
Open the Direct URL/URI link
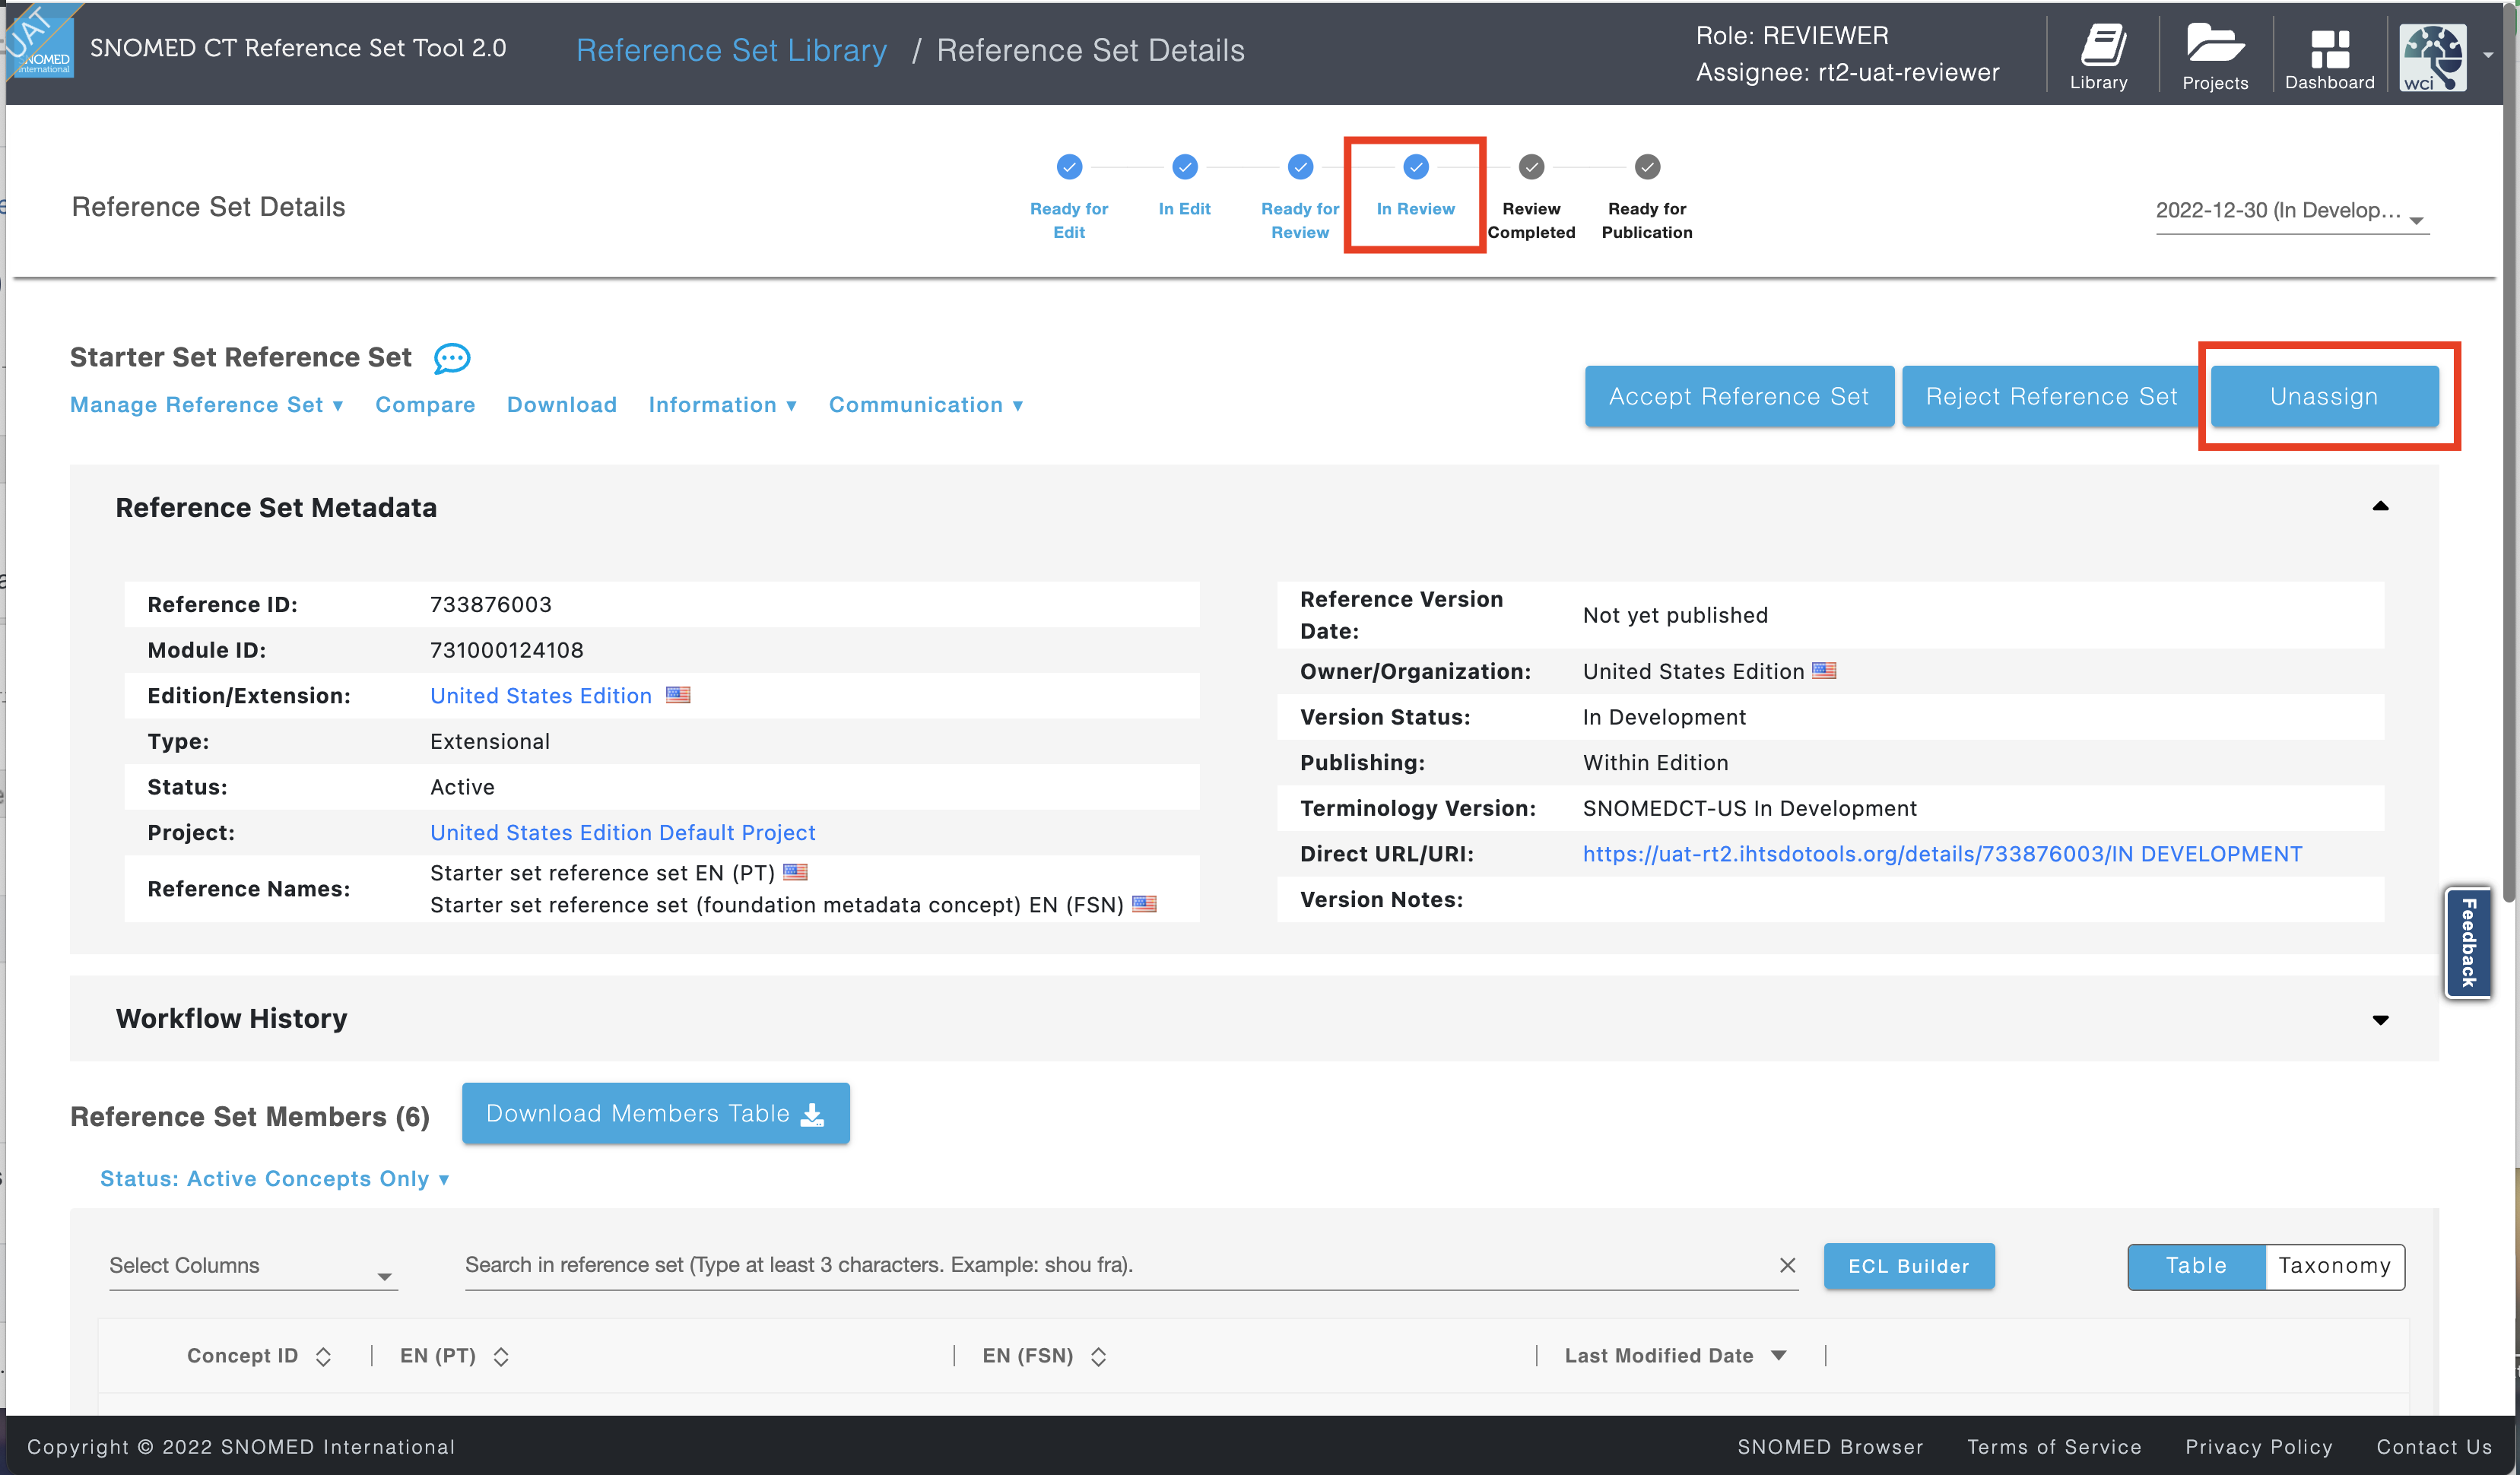[x=1942, y=854]
